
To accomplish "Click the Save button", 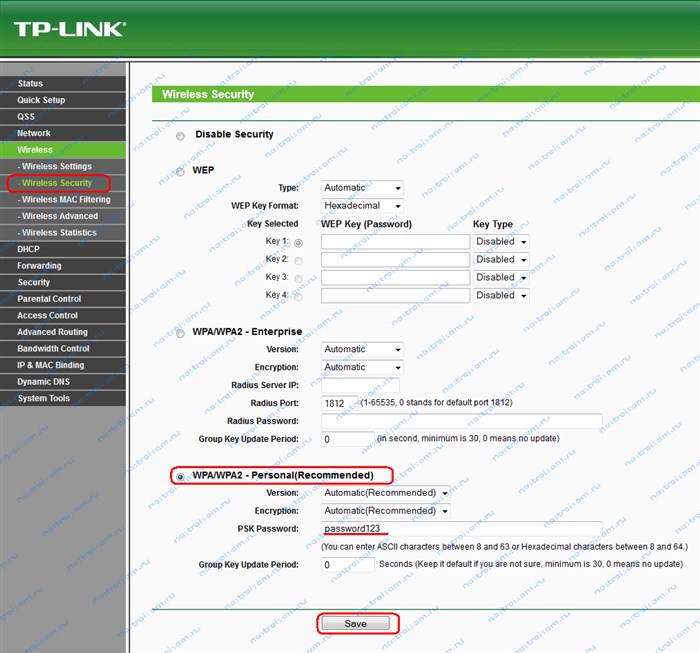I will (356, 624).
